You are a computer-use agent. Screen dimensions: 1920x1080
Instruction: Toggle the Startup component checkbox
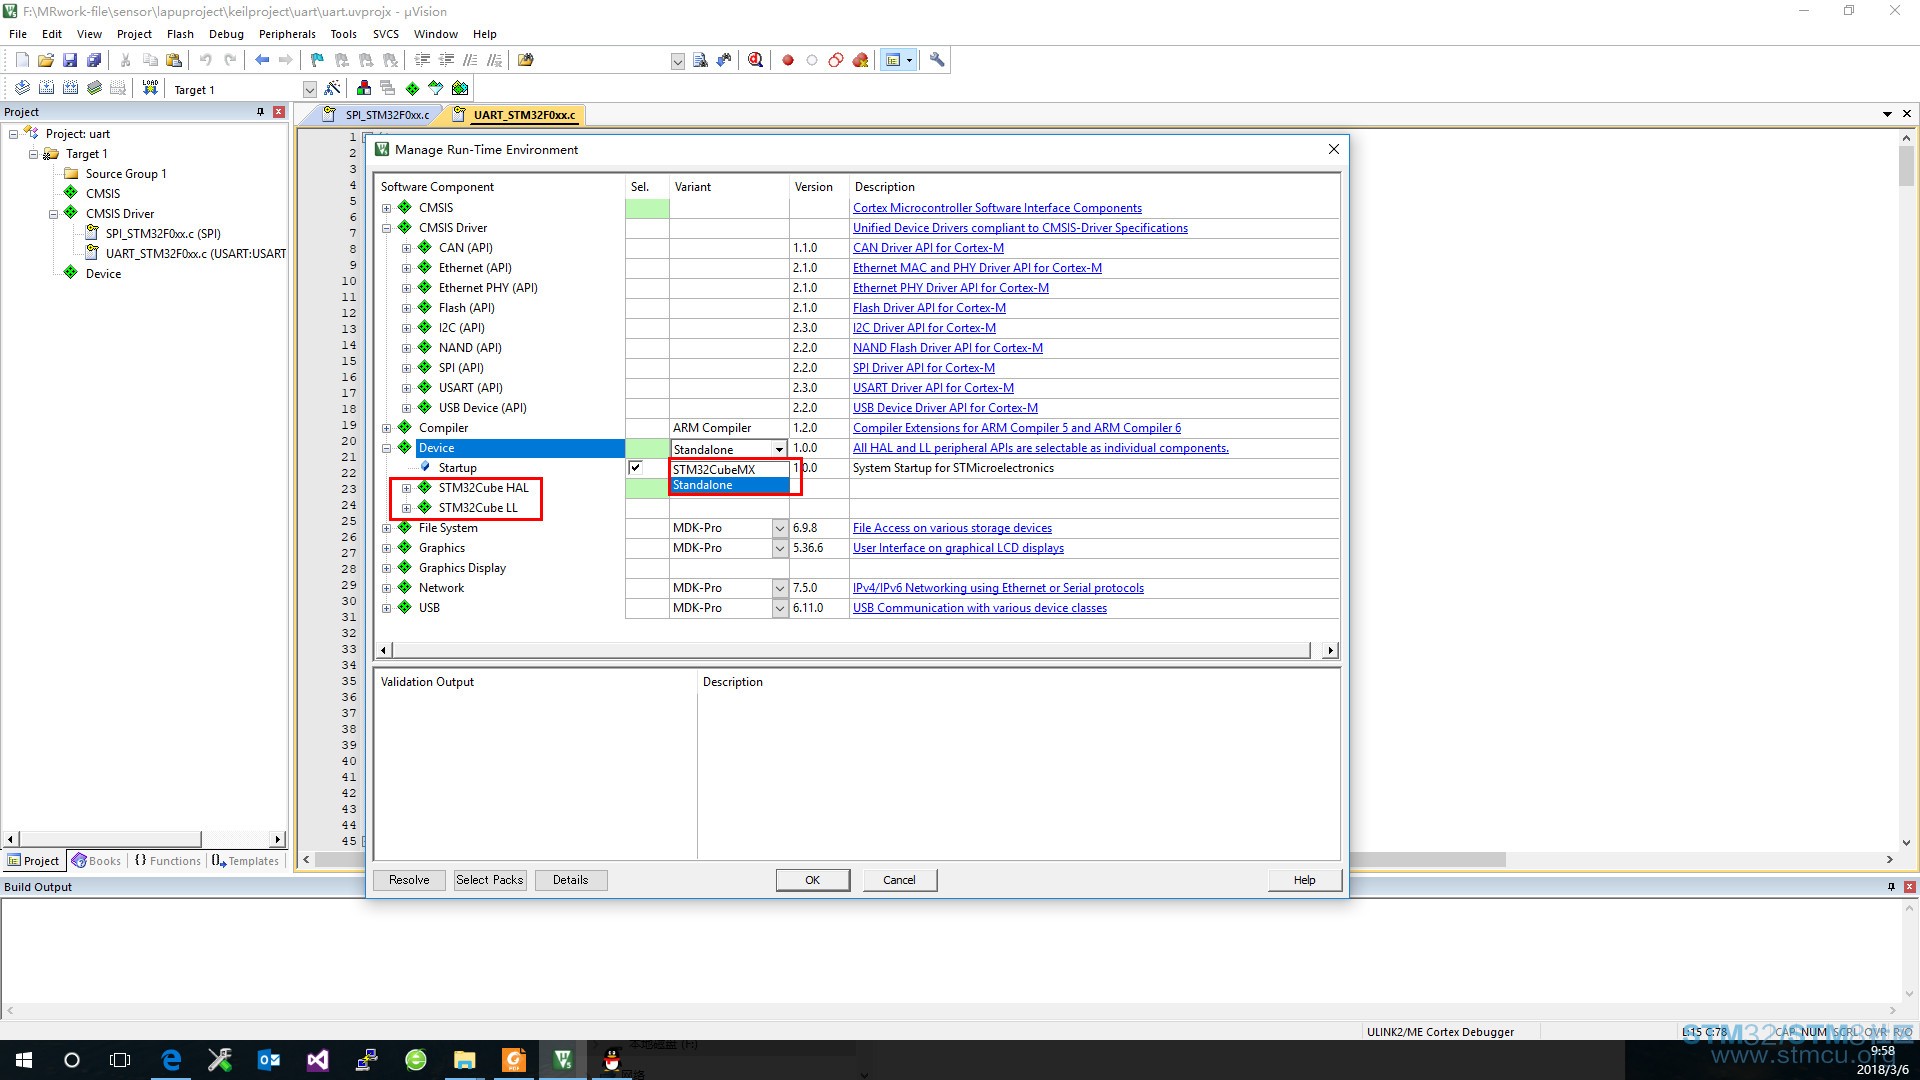click(x=635, y=467)
